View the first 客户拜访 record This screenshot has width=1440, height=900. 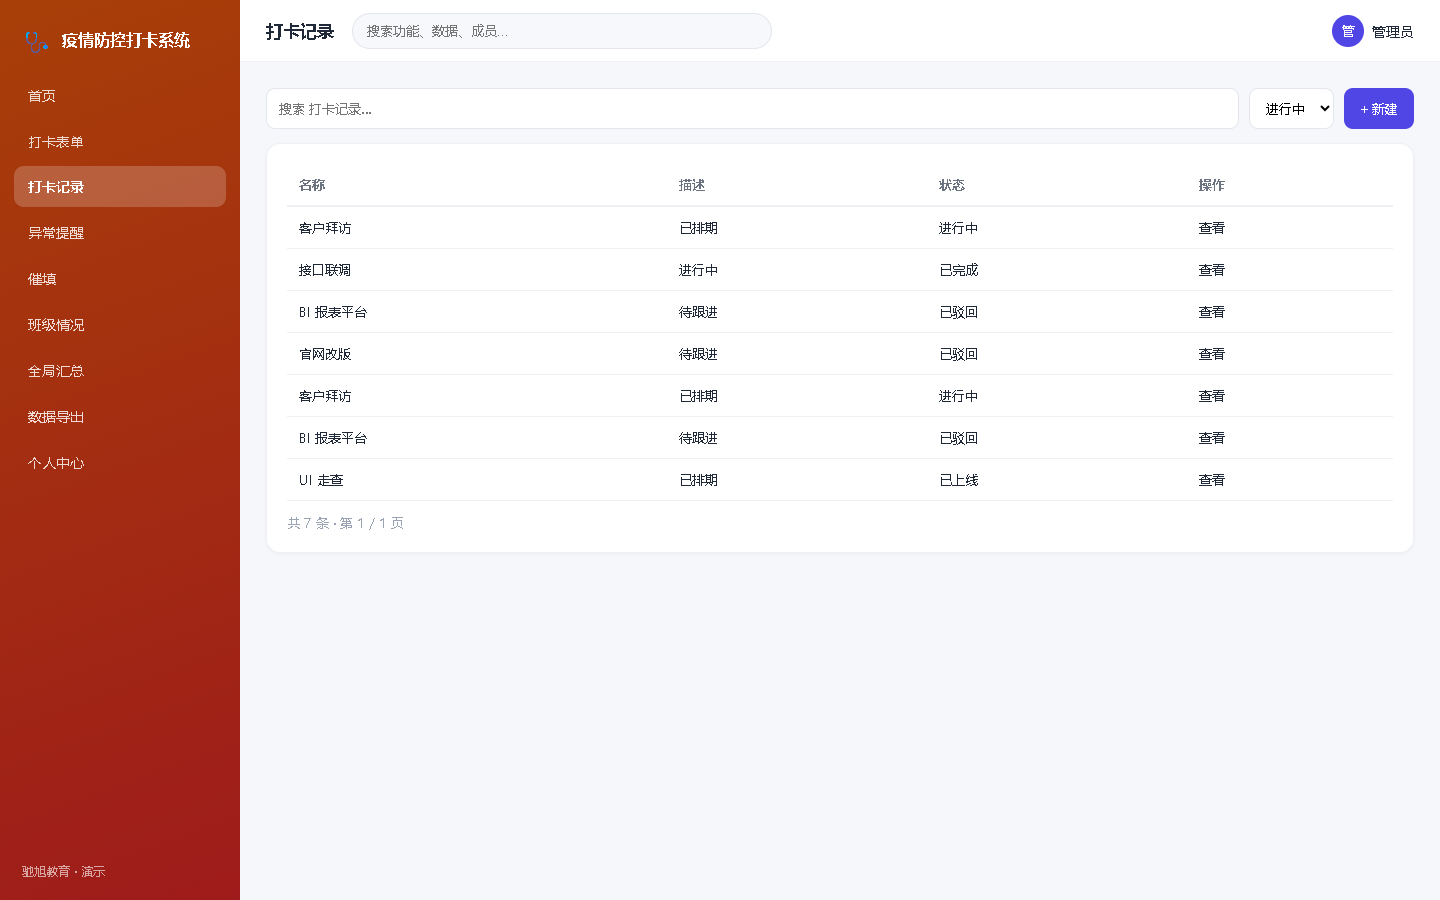click(x=1212, y=228)
